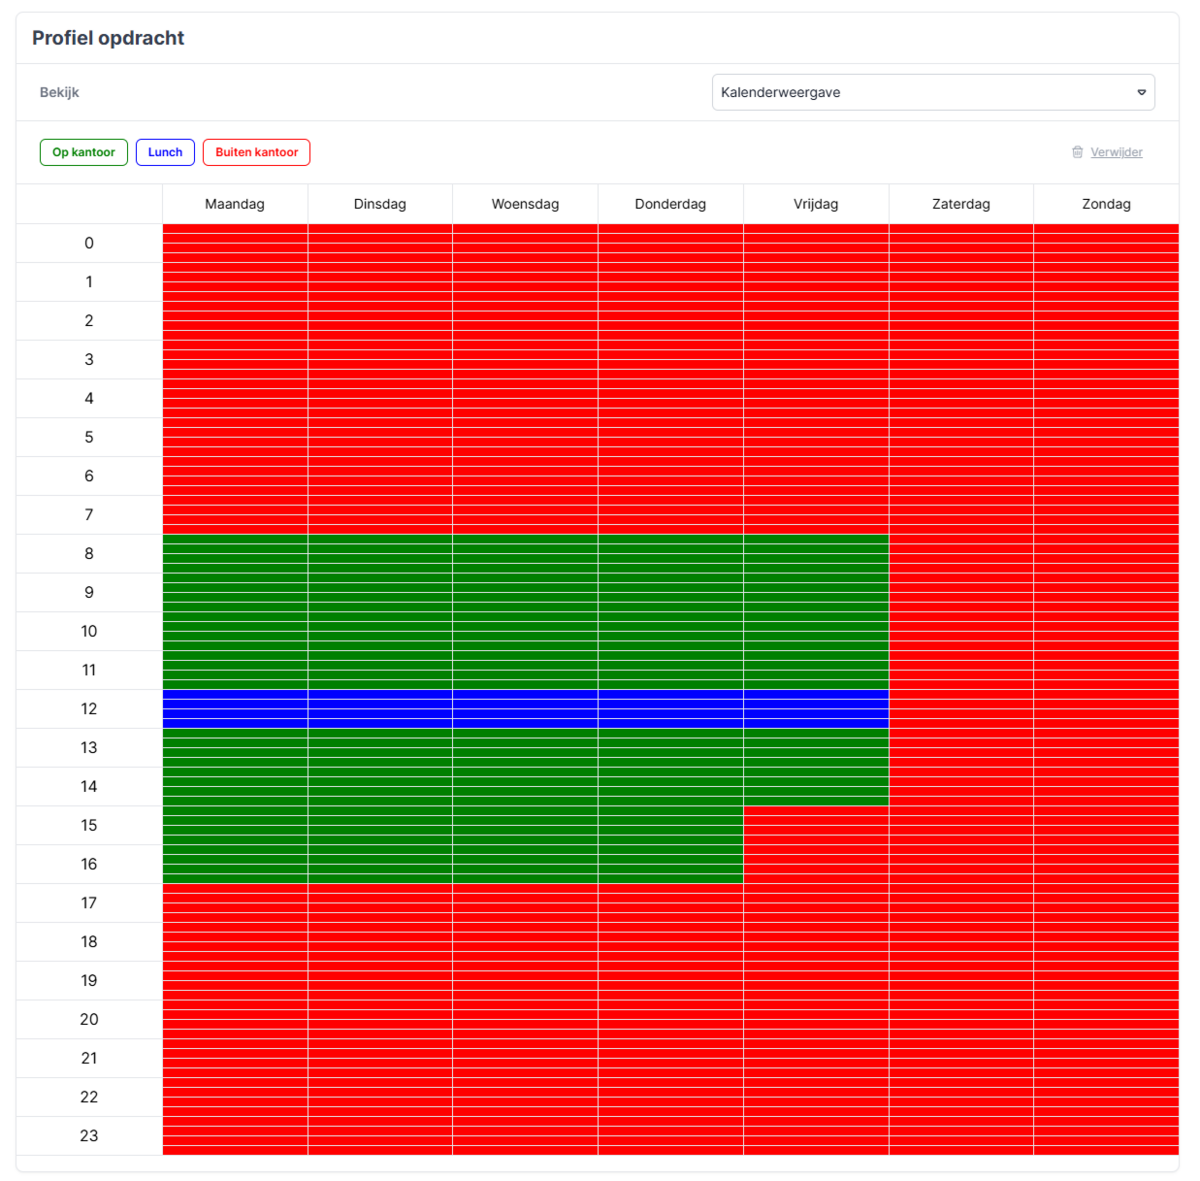The width and height of the screenshot is (1200, 1181).
Task: Click the Maandag column header
Action: [235, 204]
